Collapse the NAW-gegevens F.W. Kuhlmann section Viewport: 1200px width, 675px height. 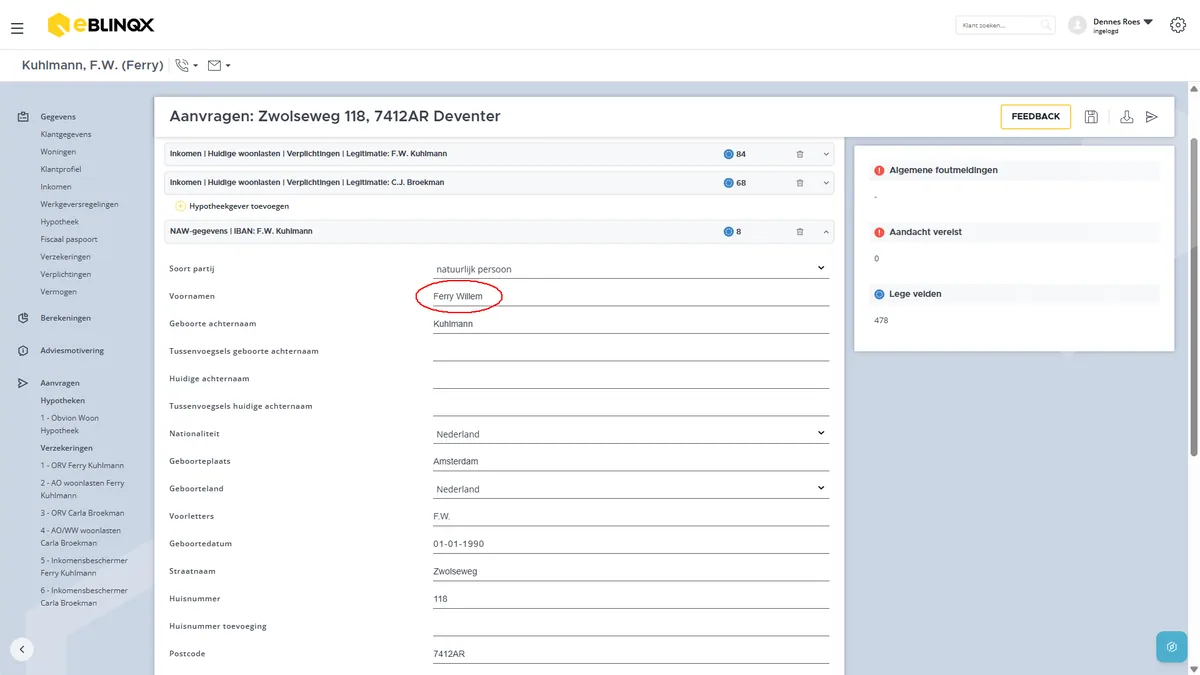point(826,232)
